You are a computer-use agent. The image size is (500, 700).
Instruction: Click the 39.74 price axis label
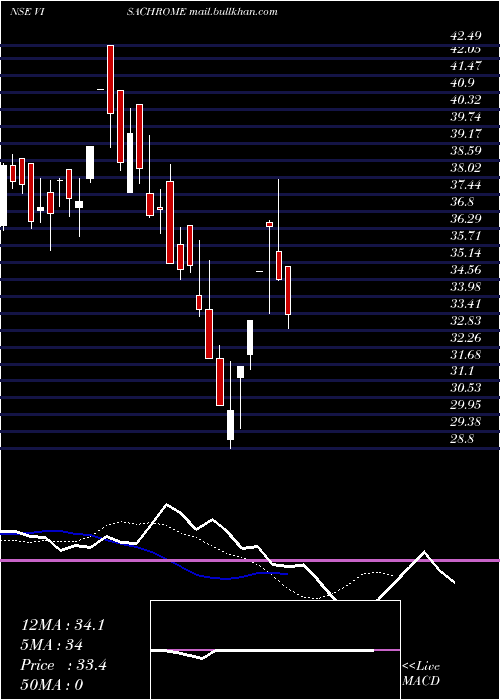coord(466,117)
